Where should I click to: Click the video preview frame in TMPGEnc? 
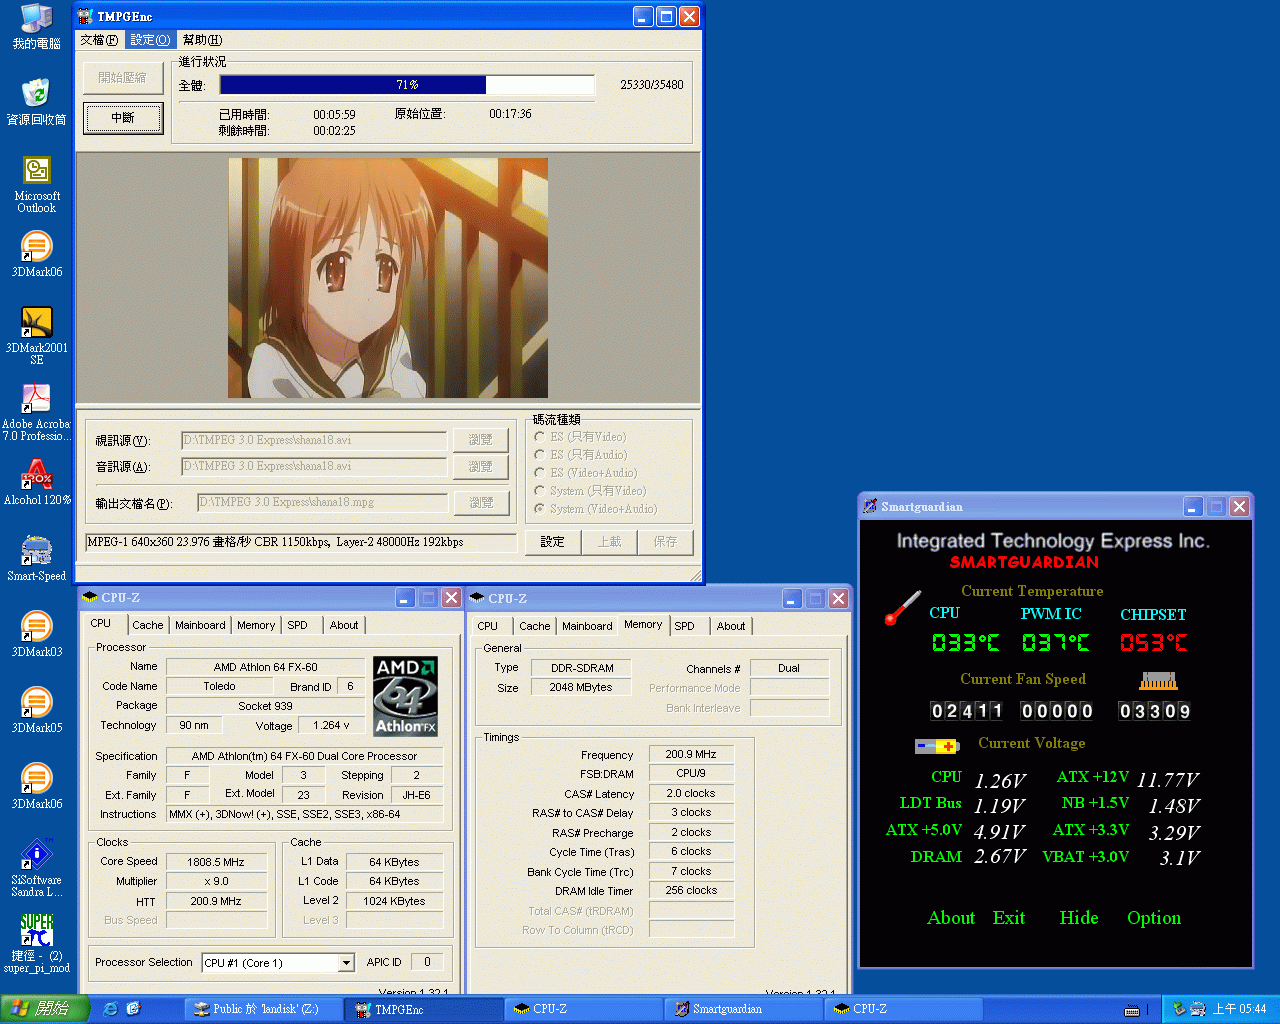pos(388,278)
